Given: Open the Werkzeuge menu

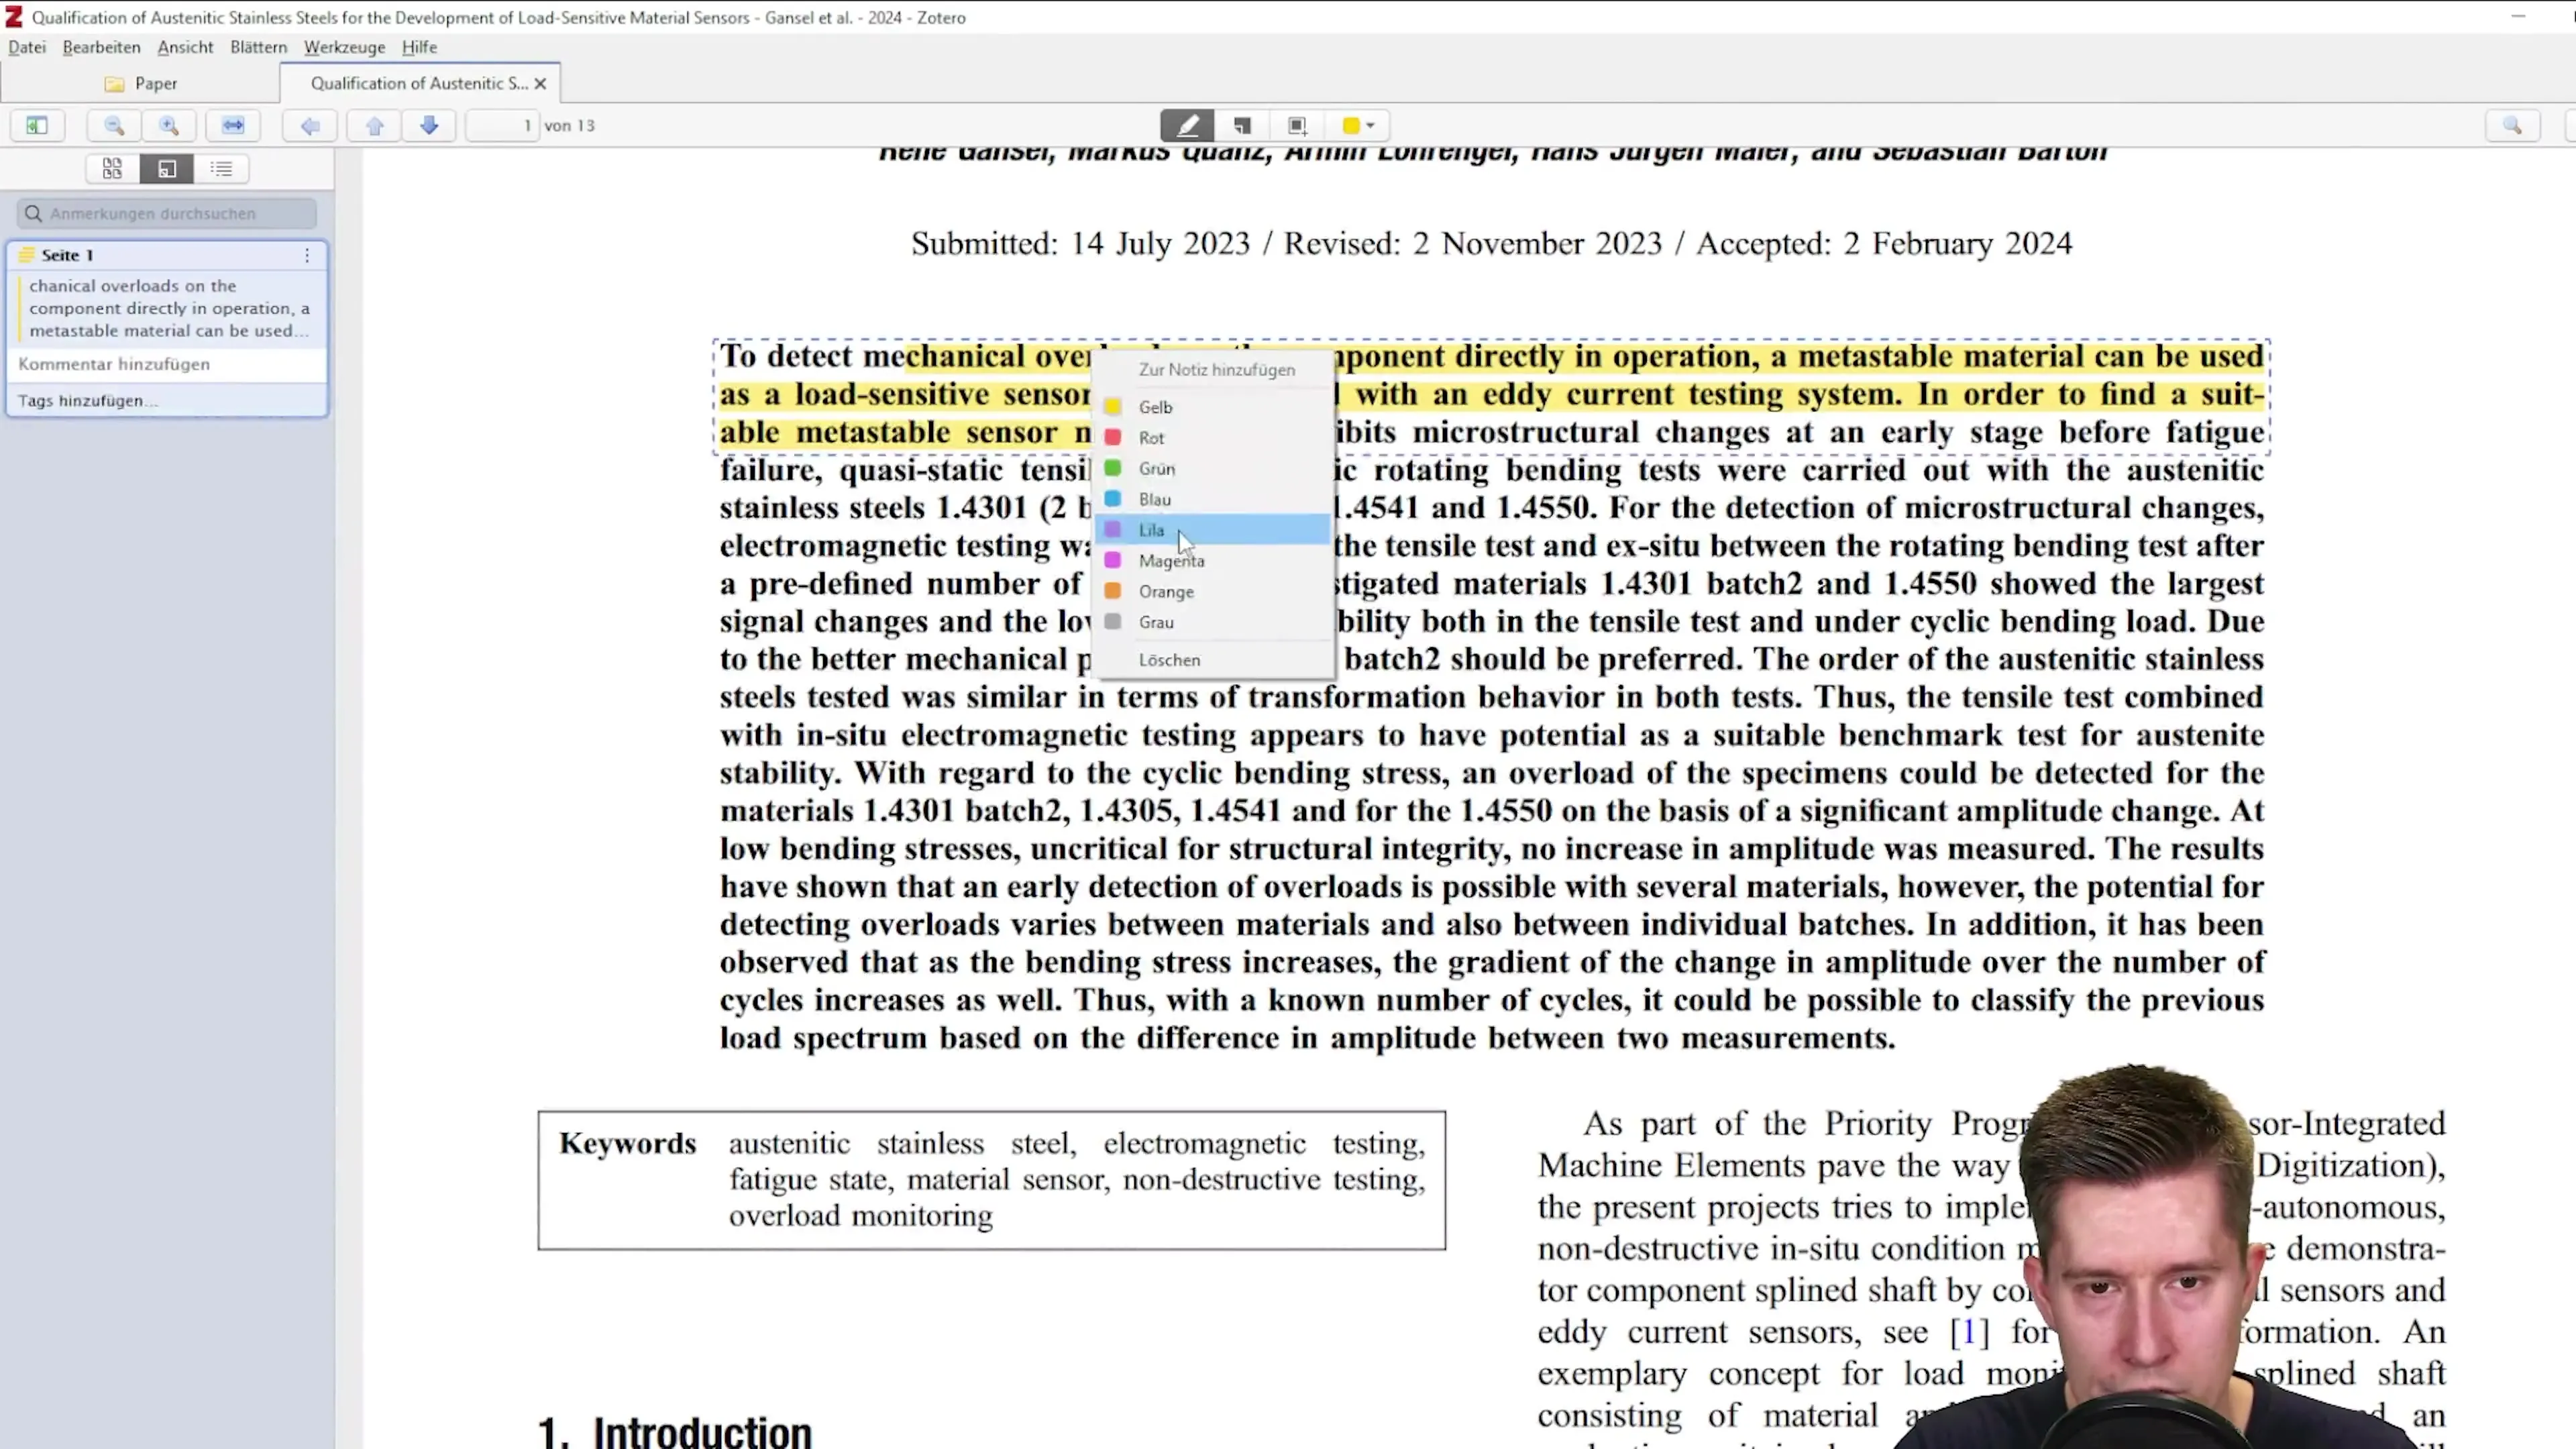Looking at the screenshot, I should pos(344,47).
